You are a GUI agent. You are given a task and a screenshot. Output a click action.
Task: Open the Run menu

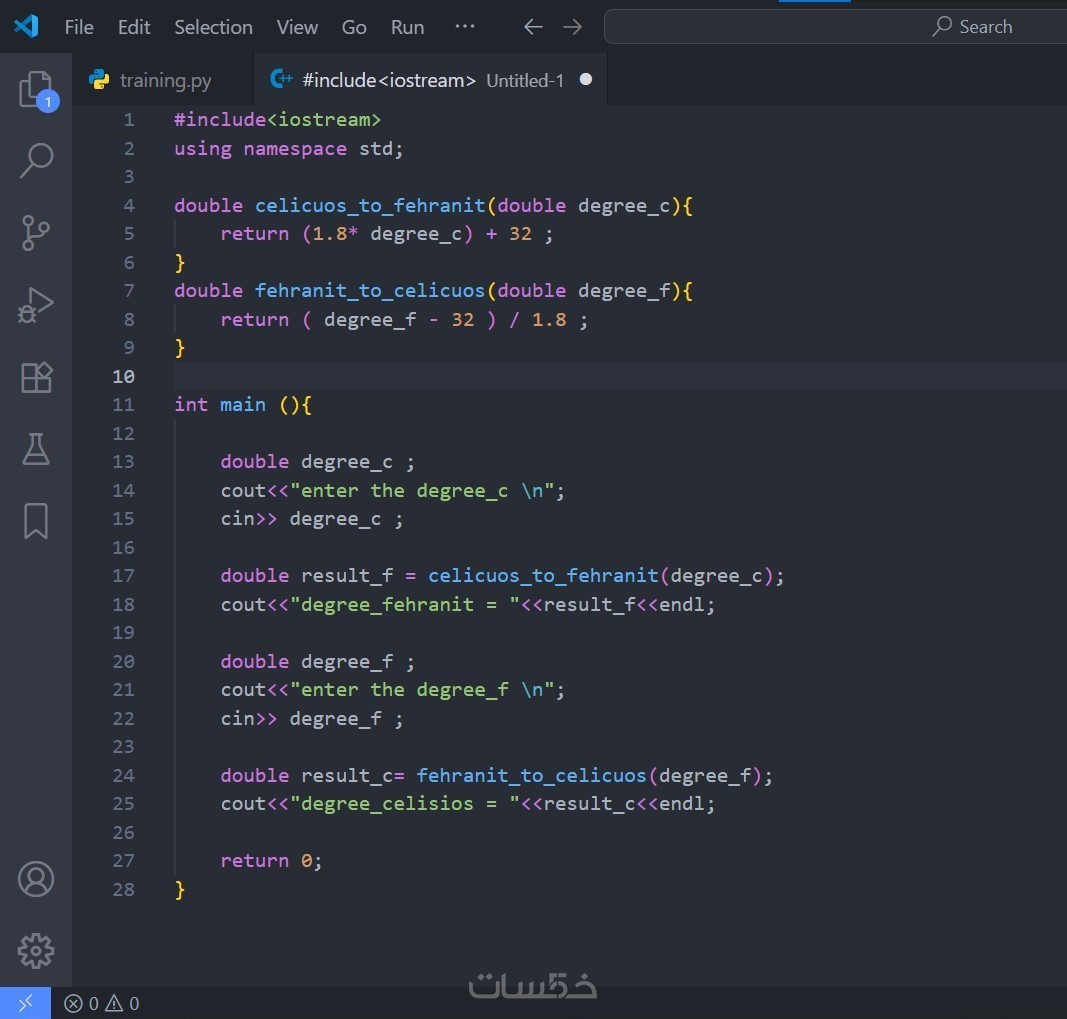pos(407,27)
